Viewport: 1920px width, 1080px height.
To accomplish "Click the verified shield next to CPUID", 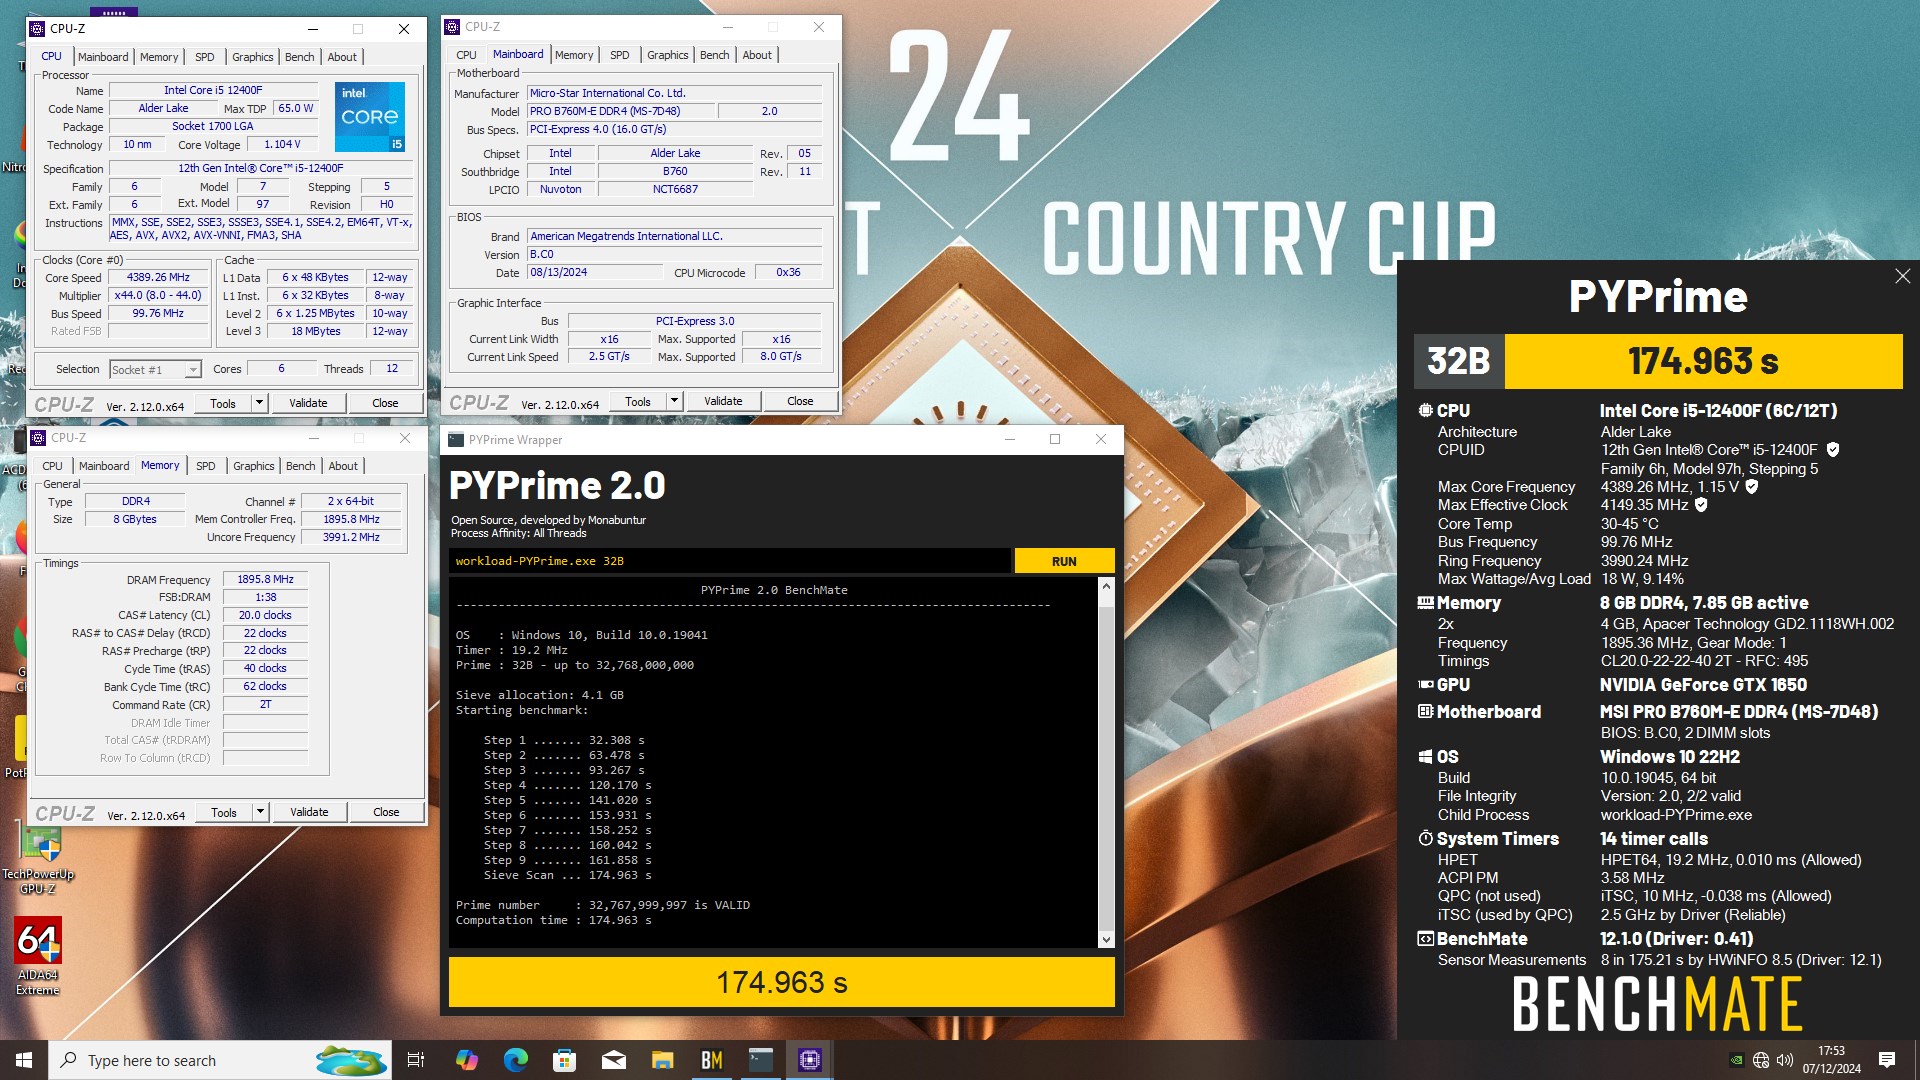I will [x=1832, y=450].
